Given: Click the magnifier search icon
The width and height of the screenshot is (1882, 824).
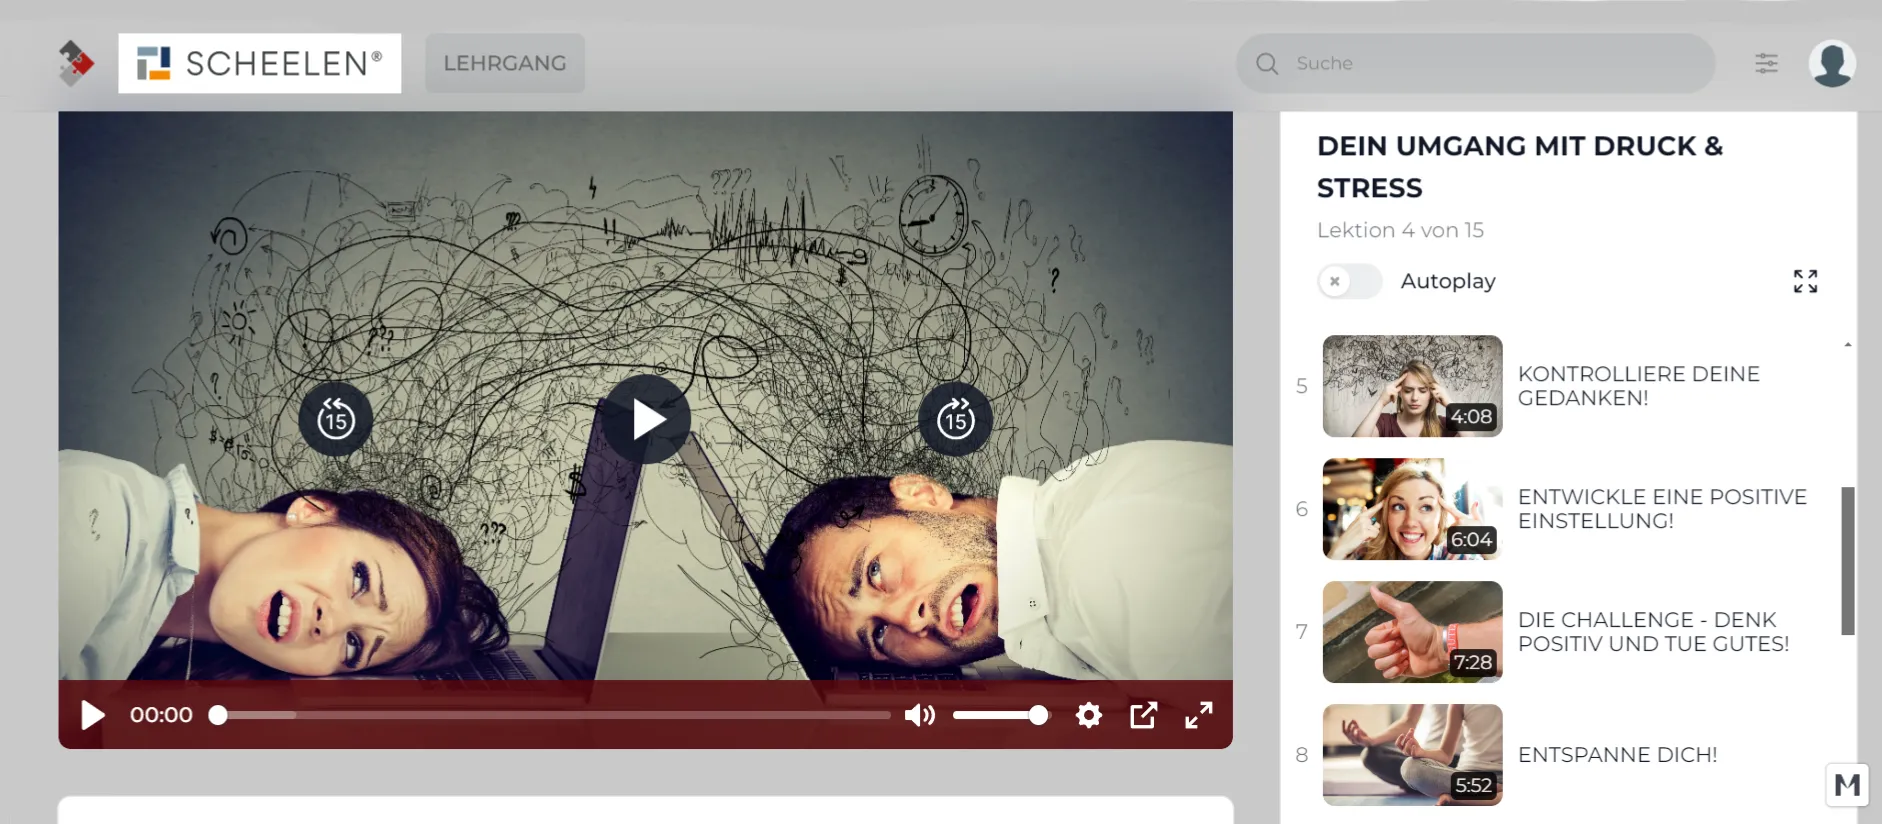Looking at the screenshot, I should (x=1267, y=64).
